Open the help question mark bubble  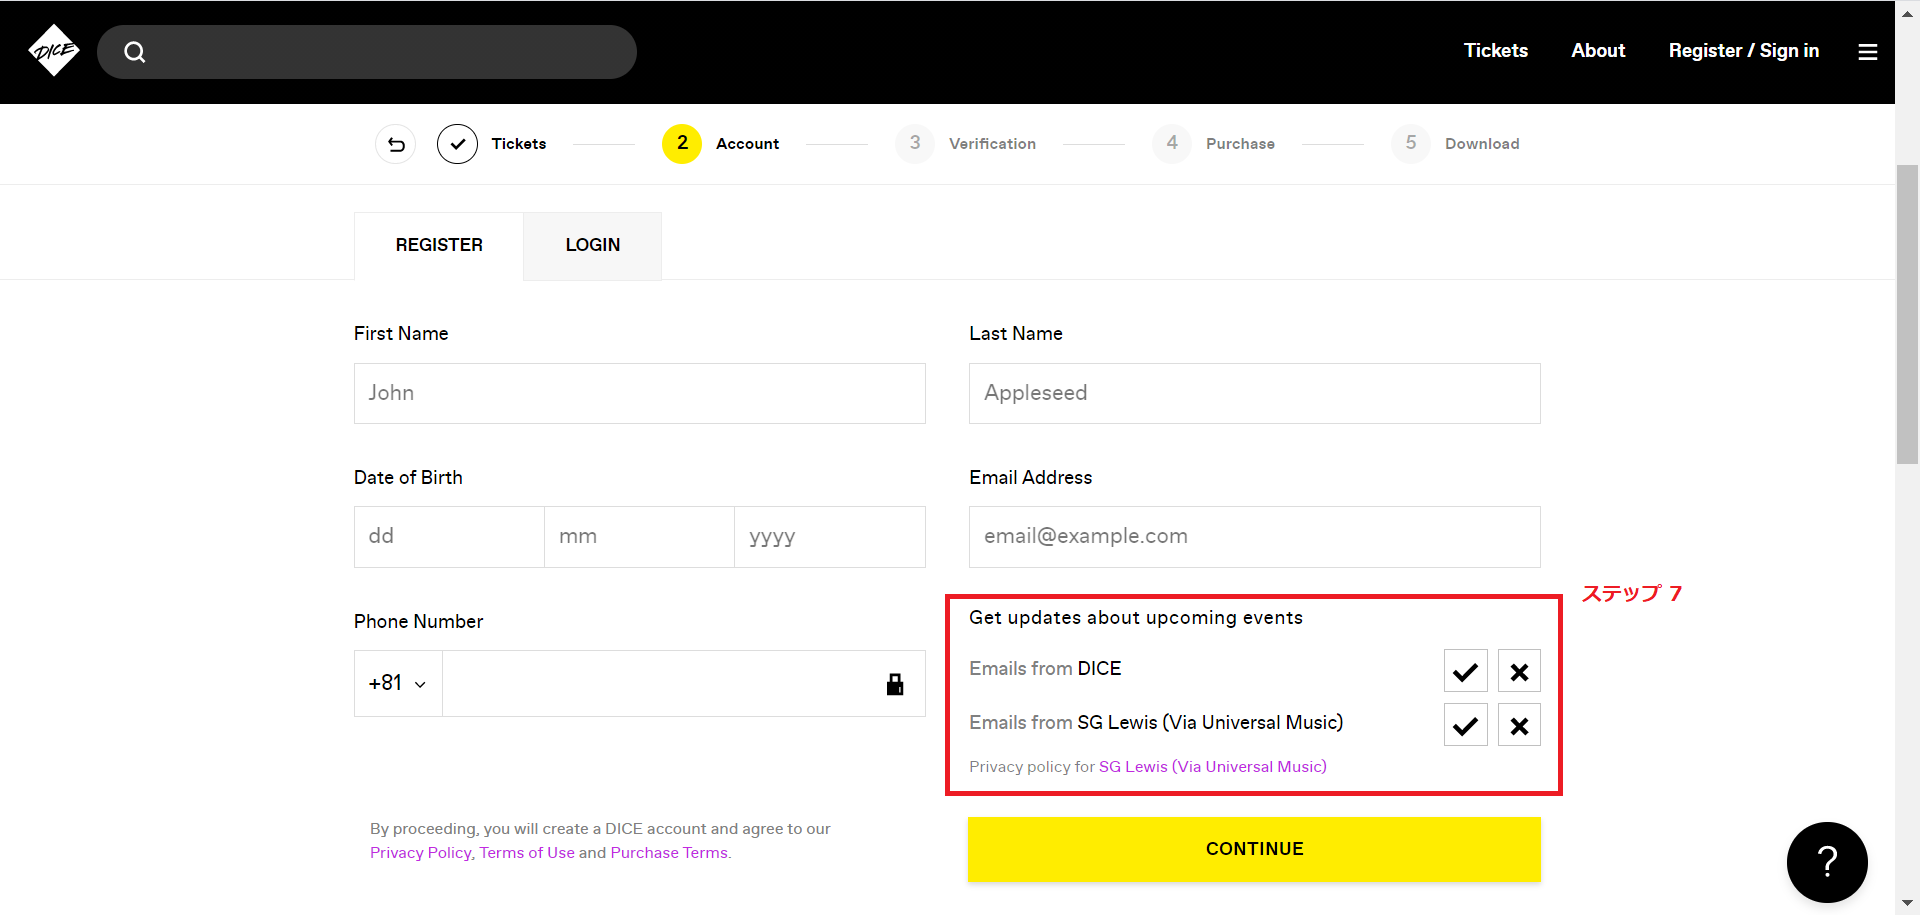point(1826,861)
